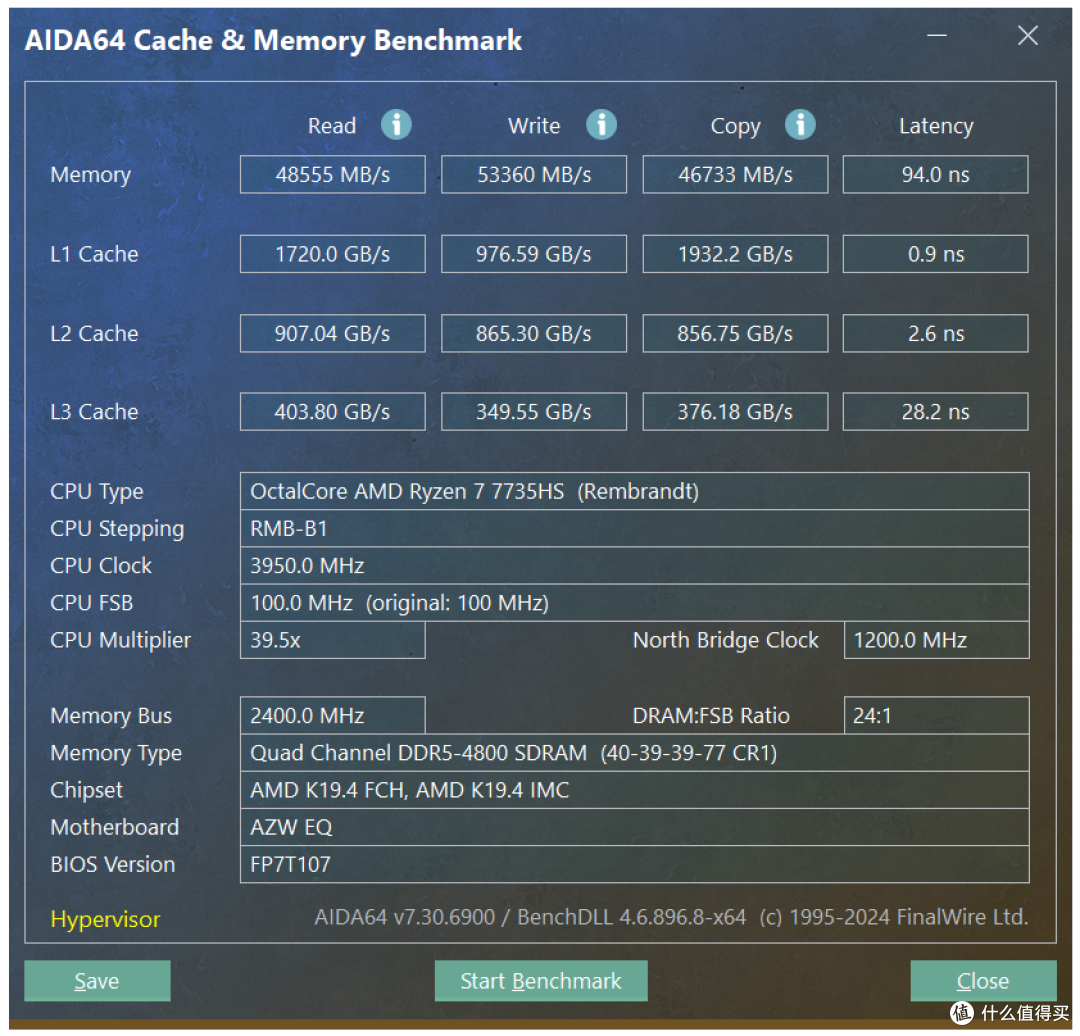Click the CPU Stepping value RMB-B1

click(634, 528)
